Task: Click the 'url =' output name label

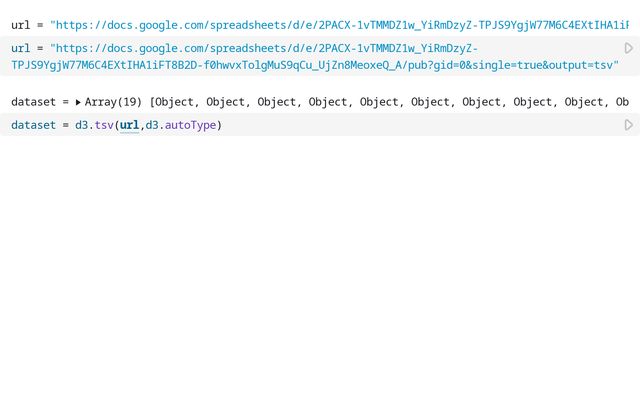Action: click(x=27, y=25)
